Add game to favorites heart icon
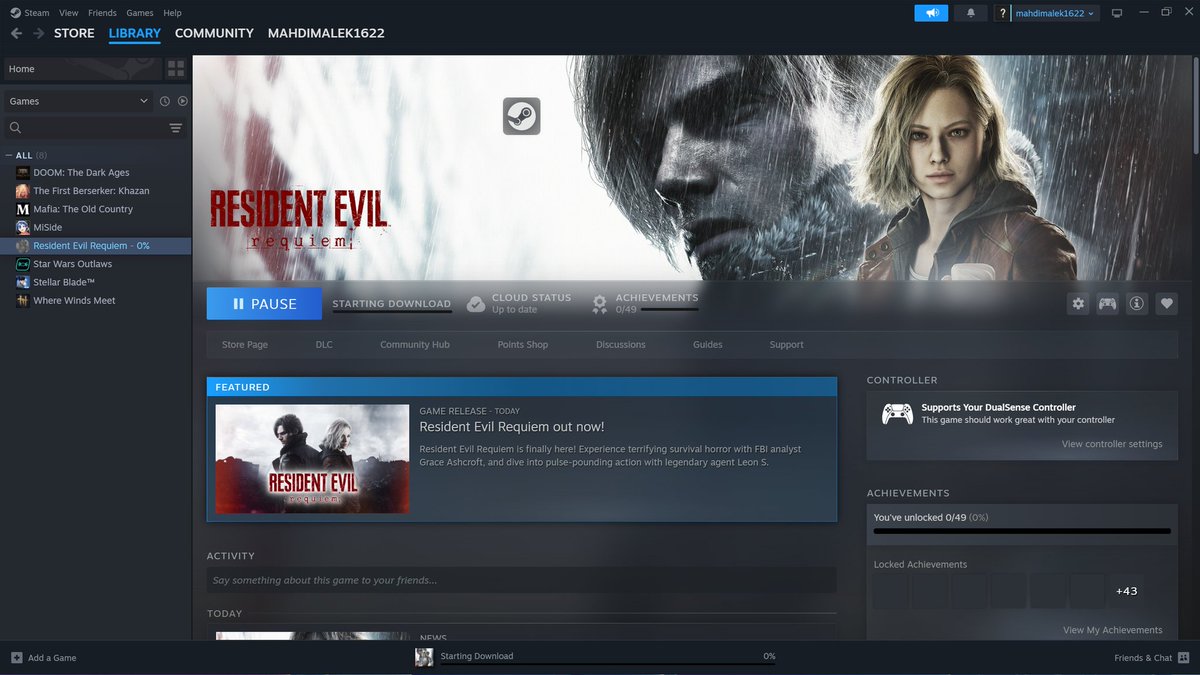 point(1166,304)
